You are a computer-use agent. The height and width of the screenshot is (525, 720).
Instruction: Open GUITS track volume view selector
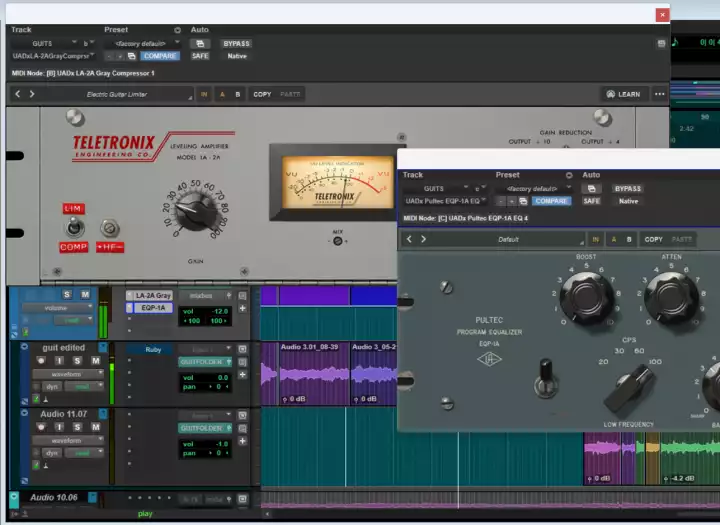click(x=57, y=308)
